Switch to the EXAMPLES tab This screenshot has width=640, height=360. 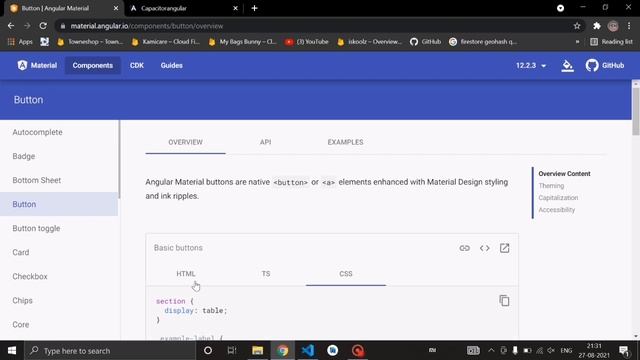click(x=345, y=142)
